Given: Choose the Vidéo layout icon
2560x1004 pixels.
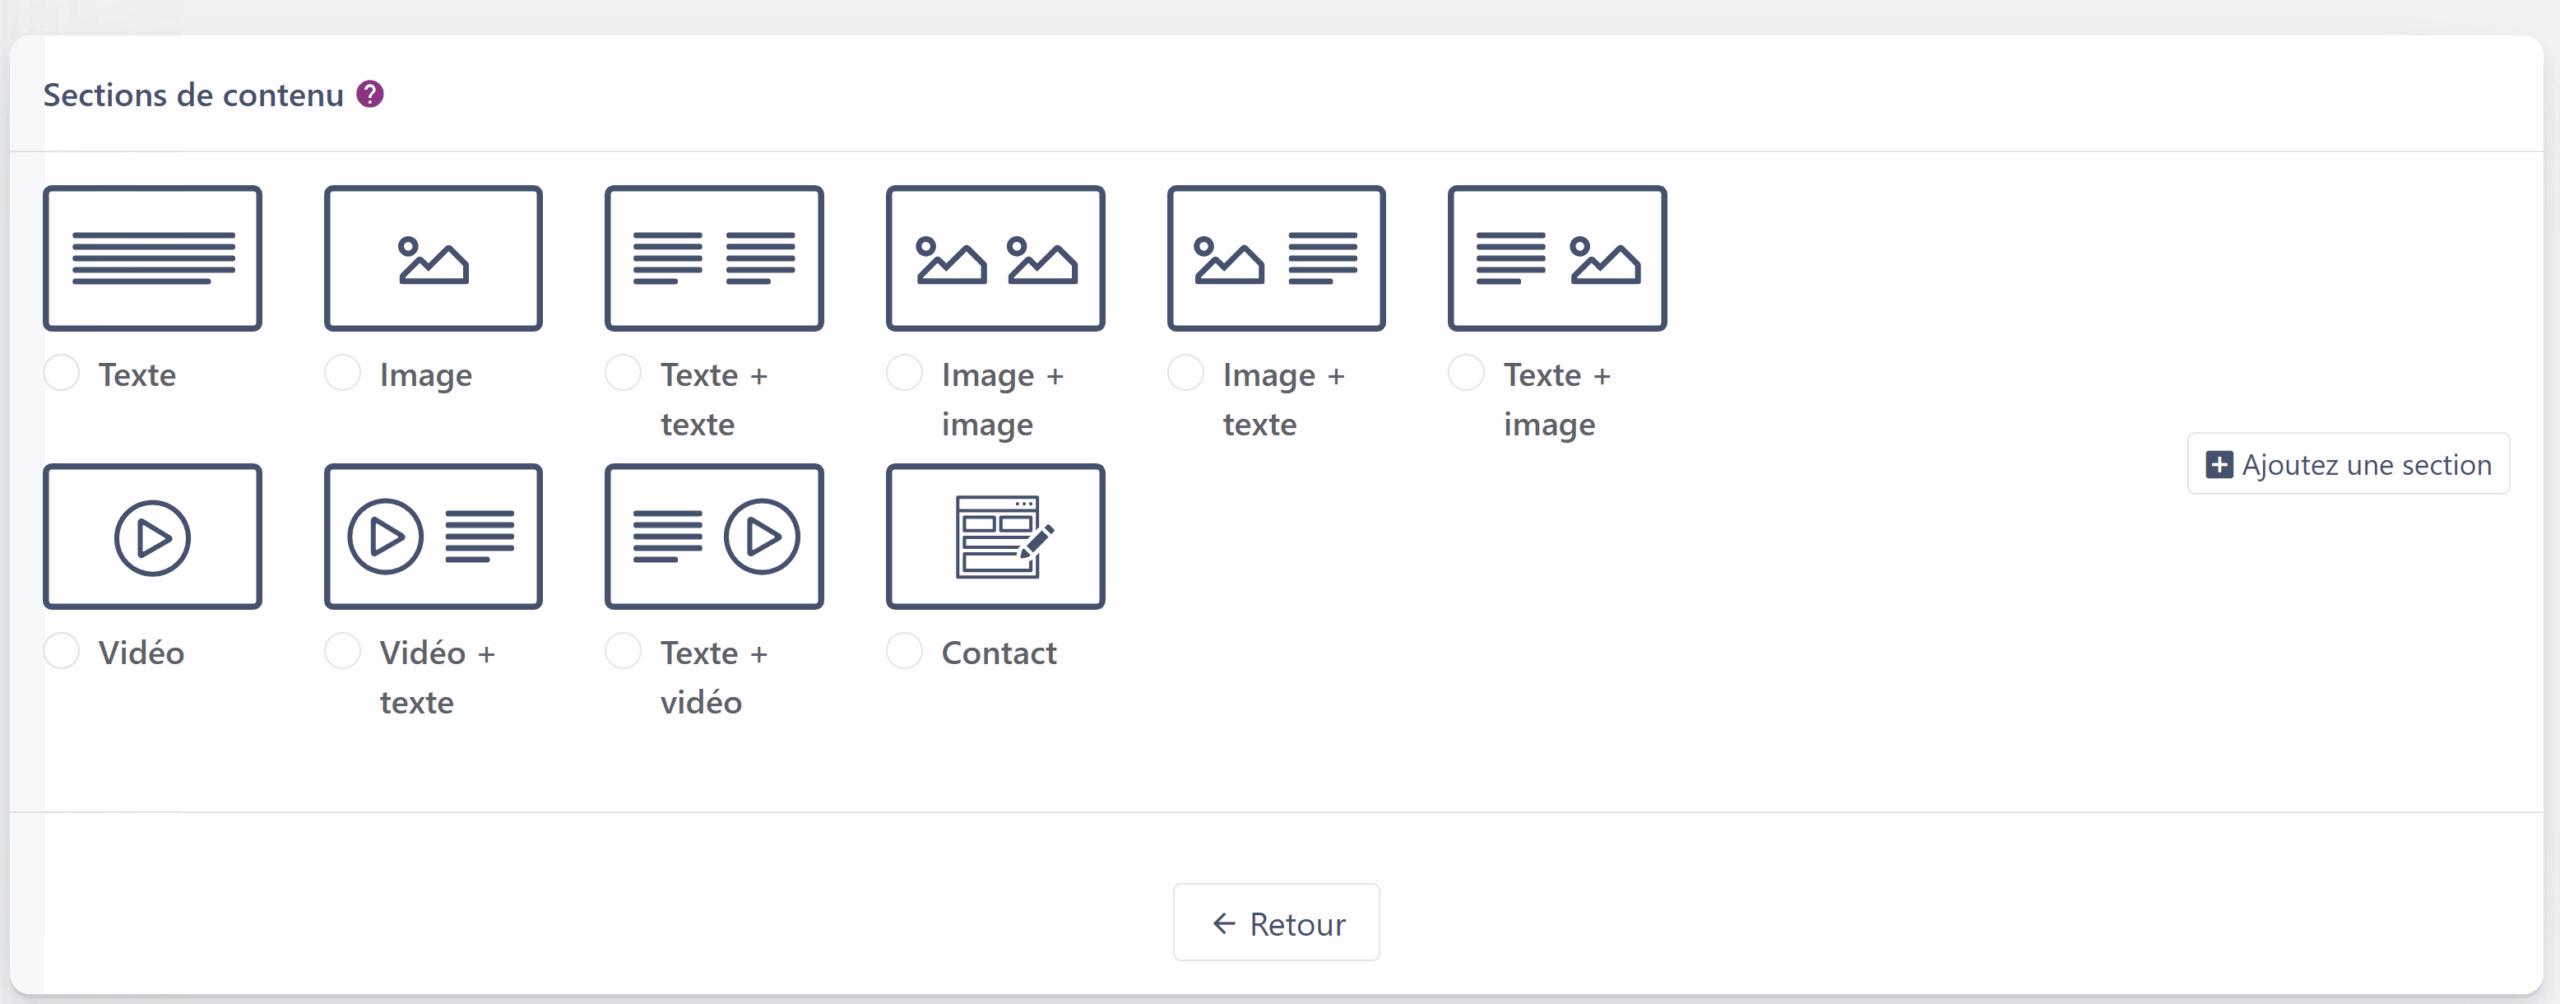Looking at the screenshot, I should tap(152, 536).
